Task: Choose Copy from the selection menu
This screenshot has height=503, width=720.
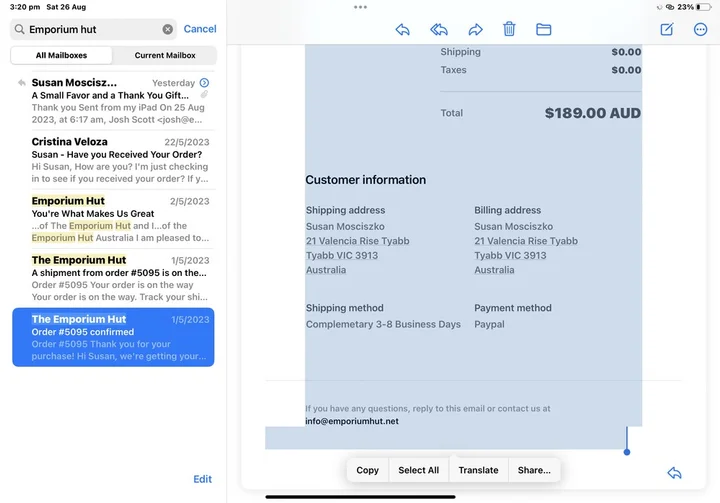Action: (x=367, y=470)
